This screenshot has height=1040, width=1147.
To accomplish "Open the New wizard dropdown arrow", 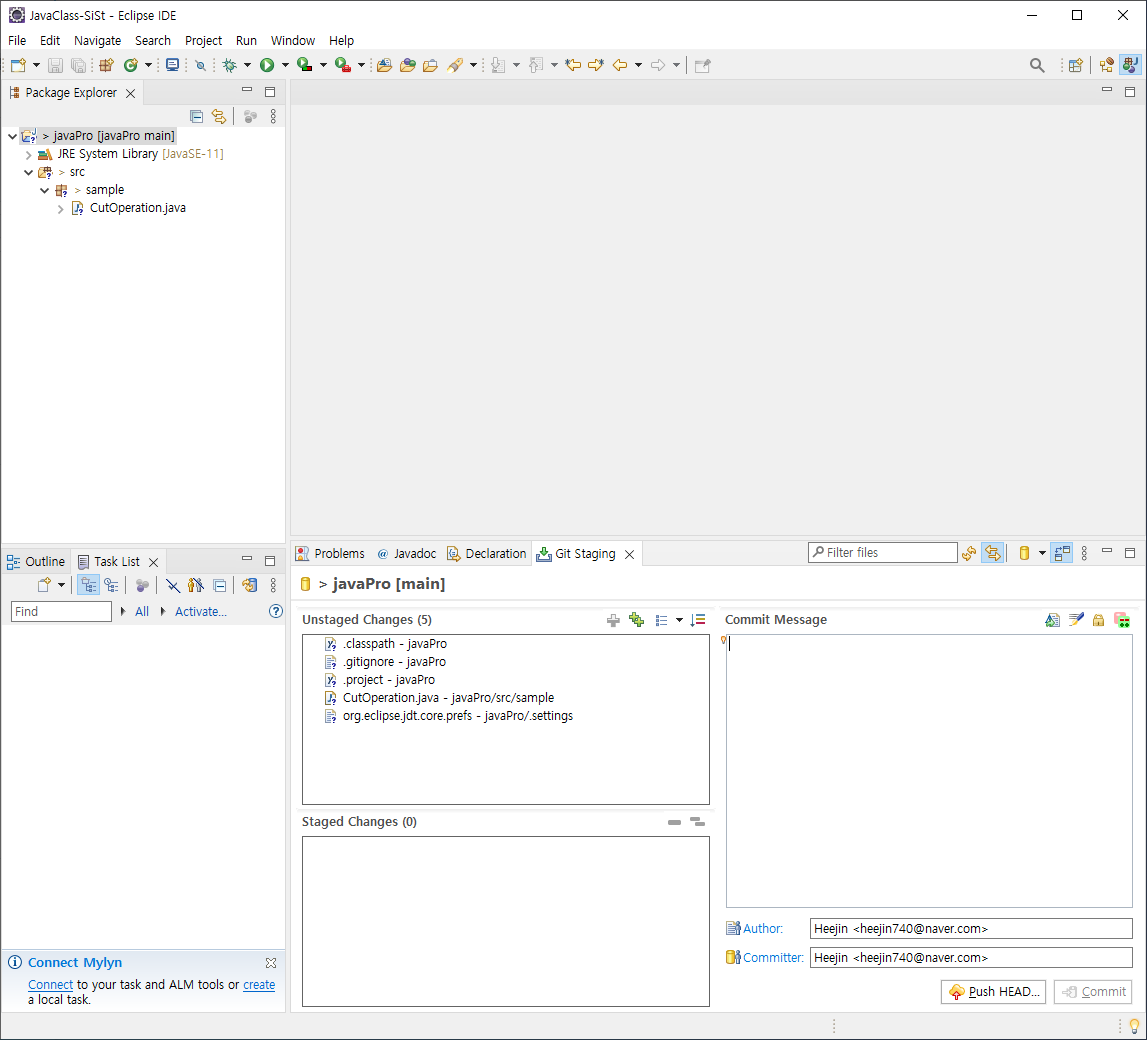I will pos(36,65).
